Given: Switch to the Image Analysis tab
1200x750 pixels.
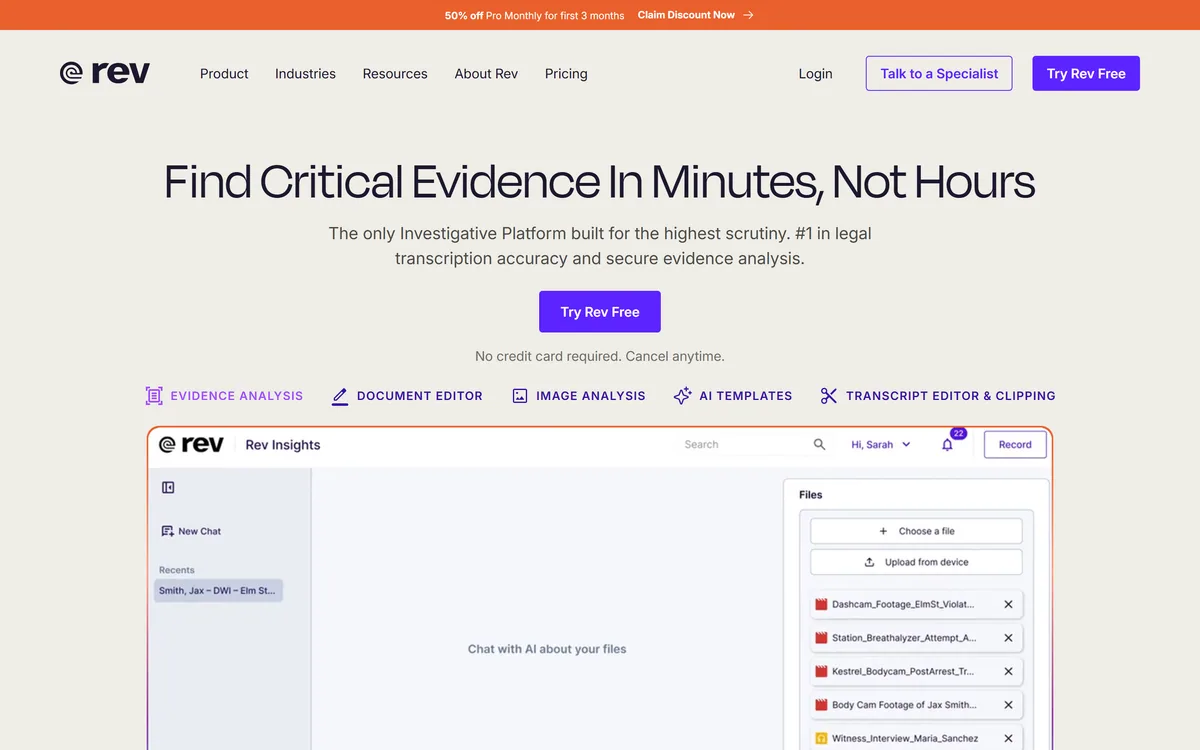Looking at the screenshot, I should pos(579,396).
